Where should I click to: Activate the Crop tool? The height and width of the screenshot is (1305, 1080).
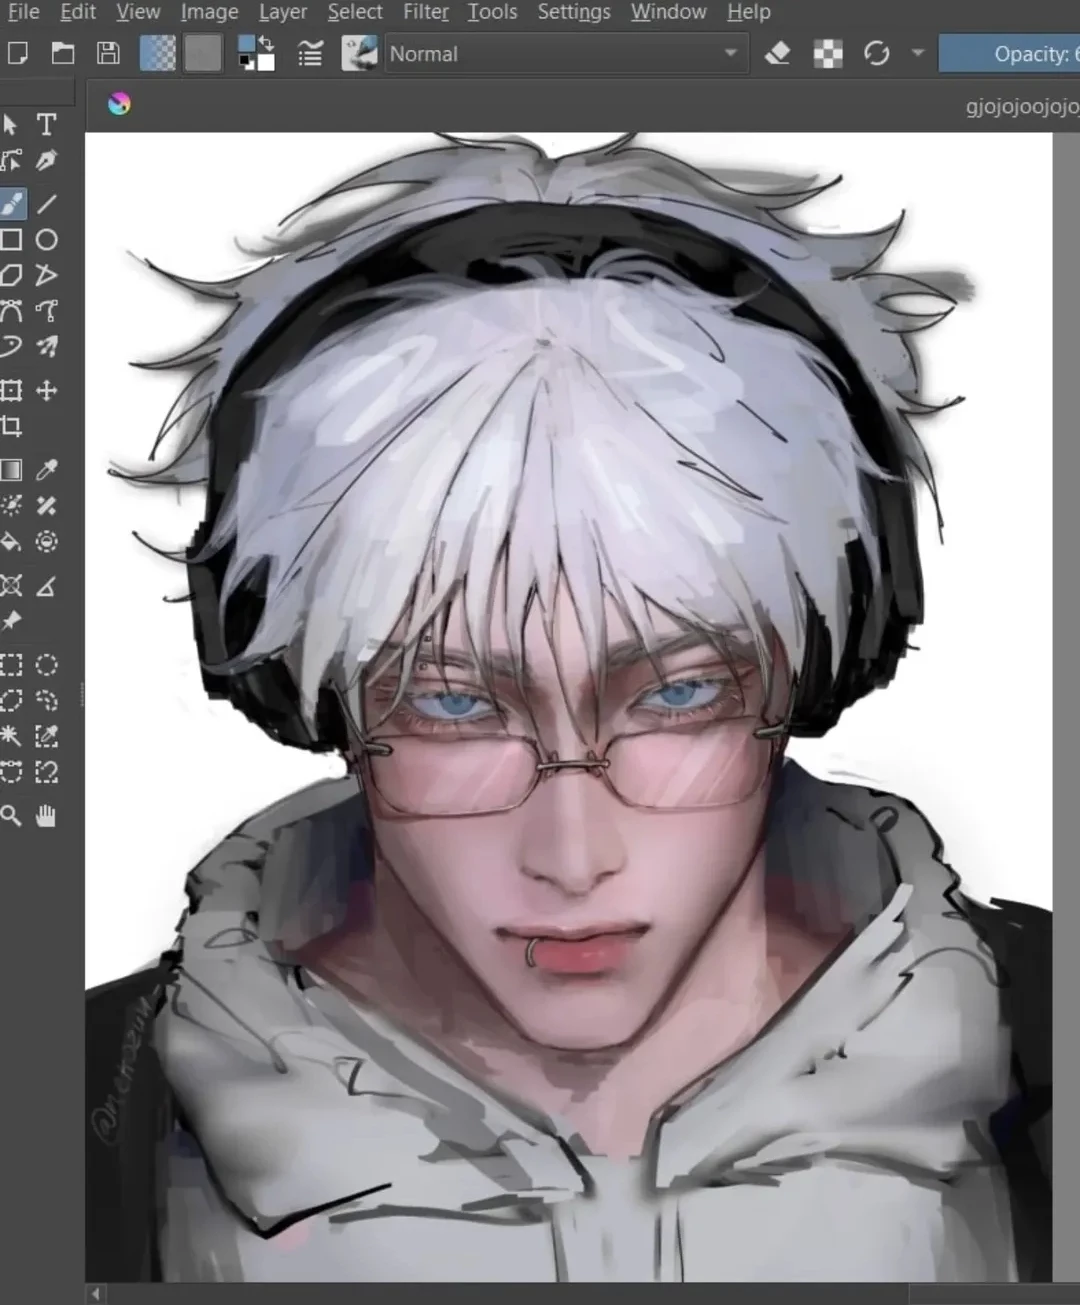coord(12,427)
